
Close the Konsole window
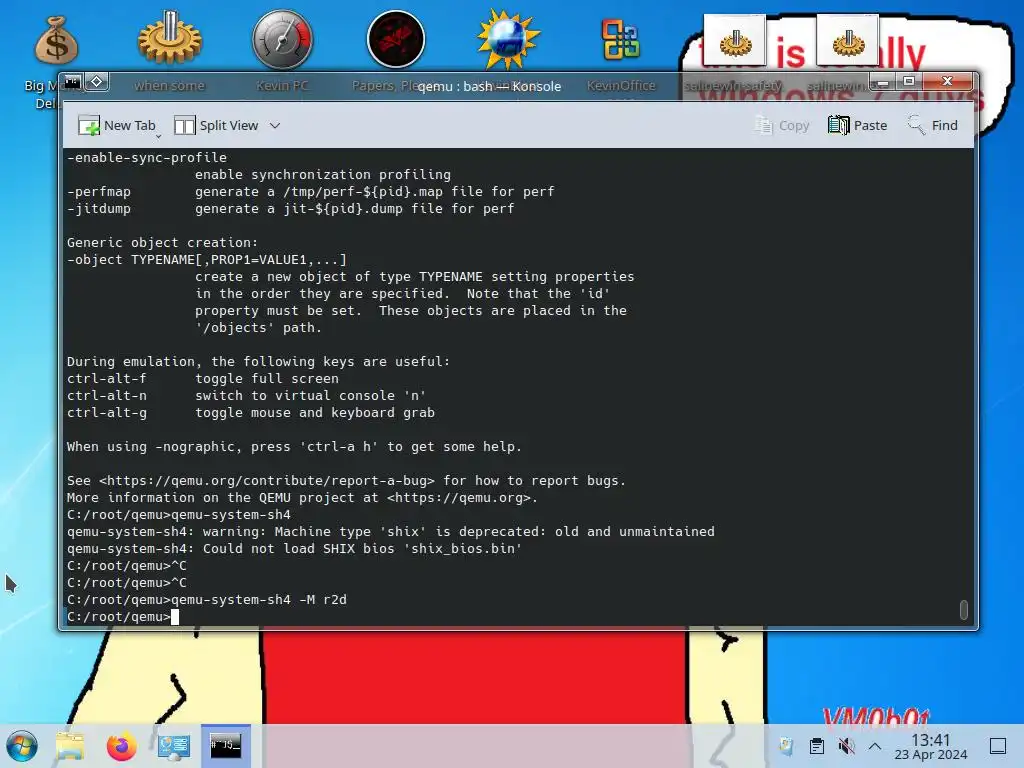point(948,82)
